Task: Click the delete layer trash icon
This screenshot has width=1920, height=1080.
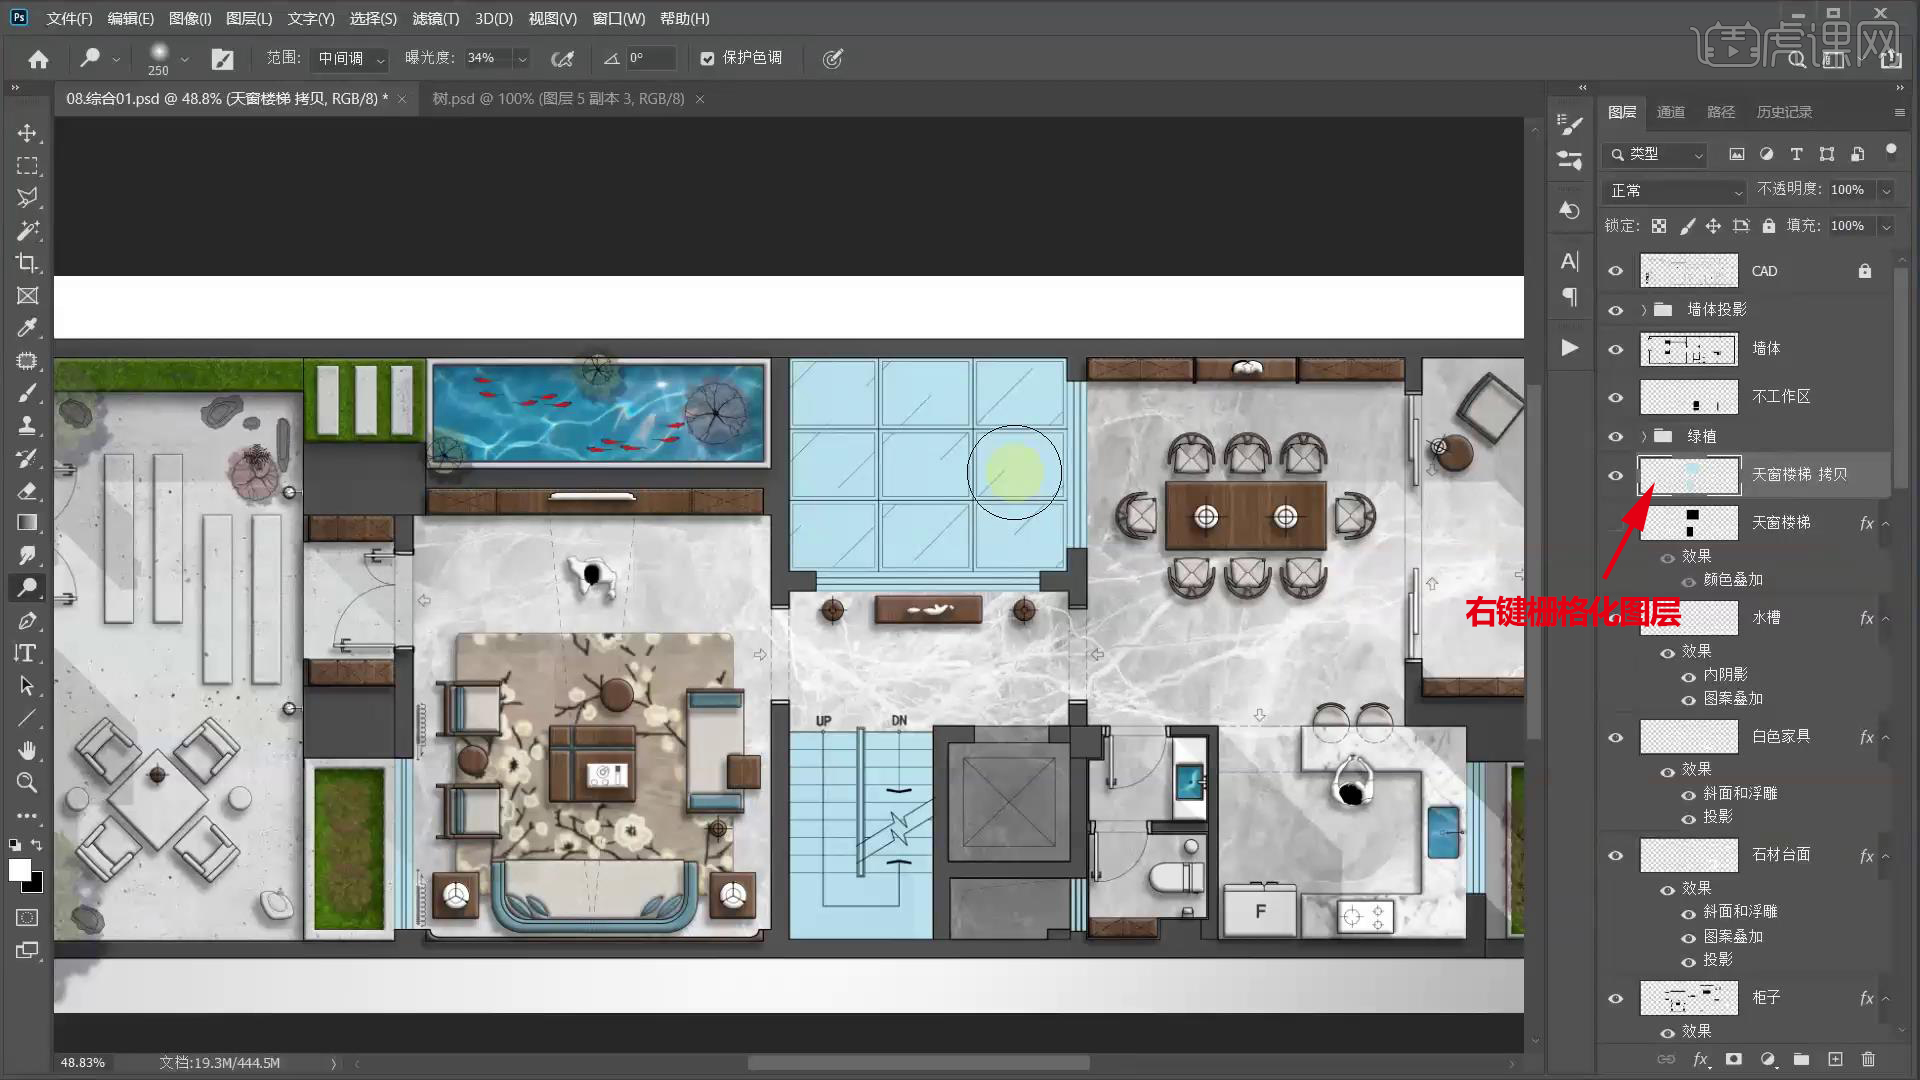Action: point(1868,1059)
